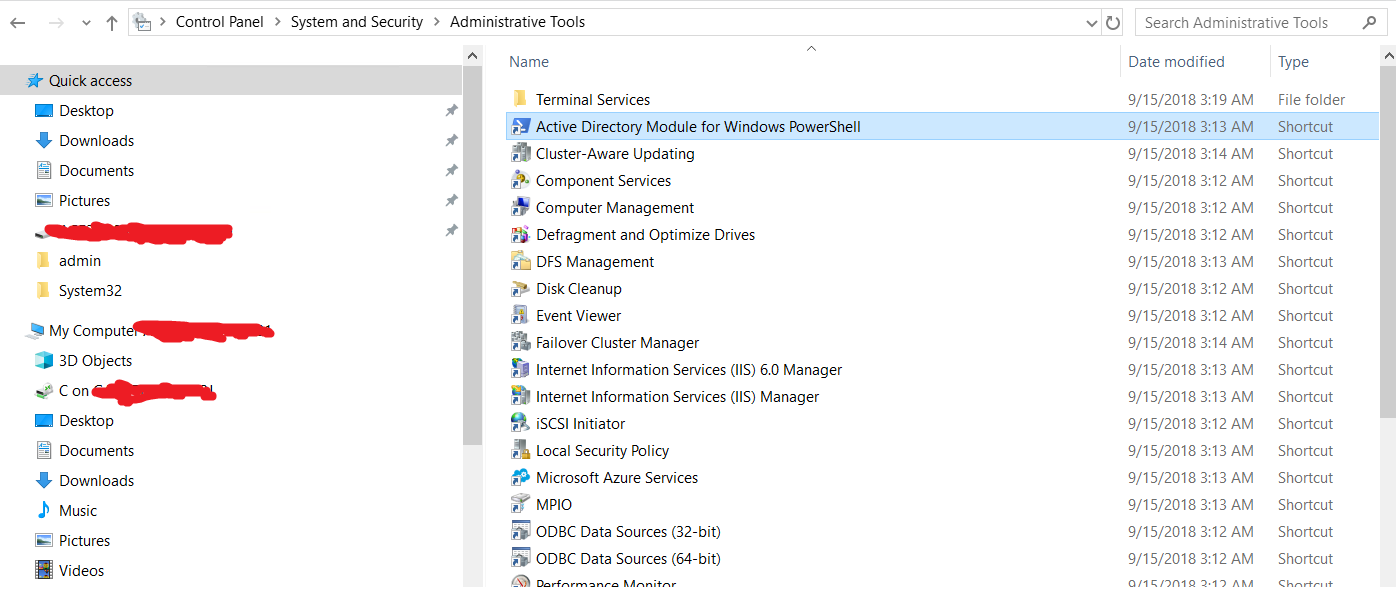Click the ODBC Data Sources (32-bit) icon
The image size is (1397, 597).
click(520, 531)
